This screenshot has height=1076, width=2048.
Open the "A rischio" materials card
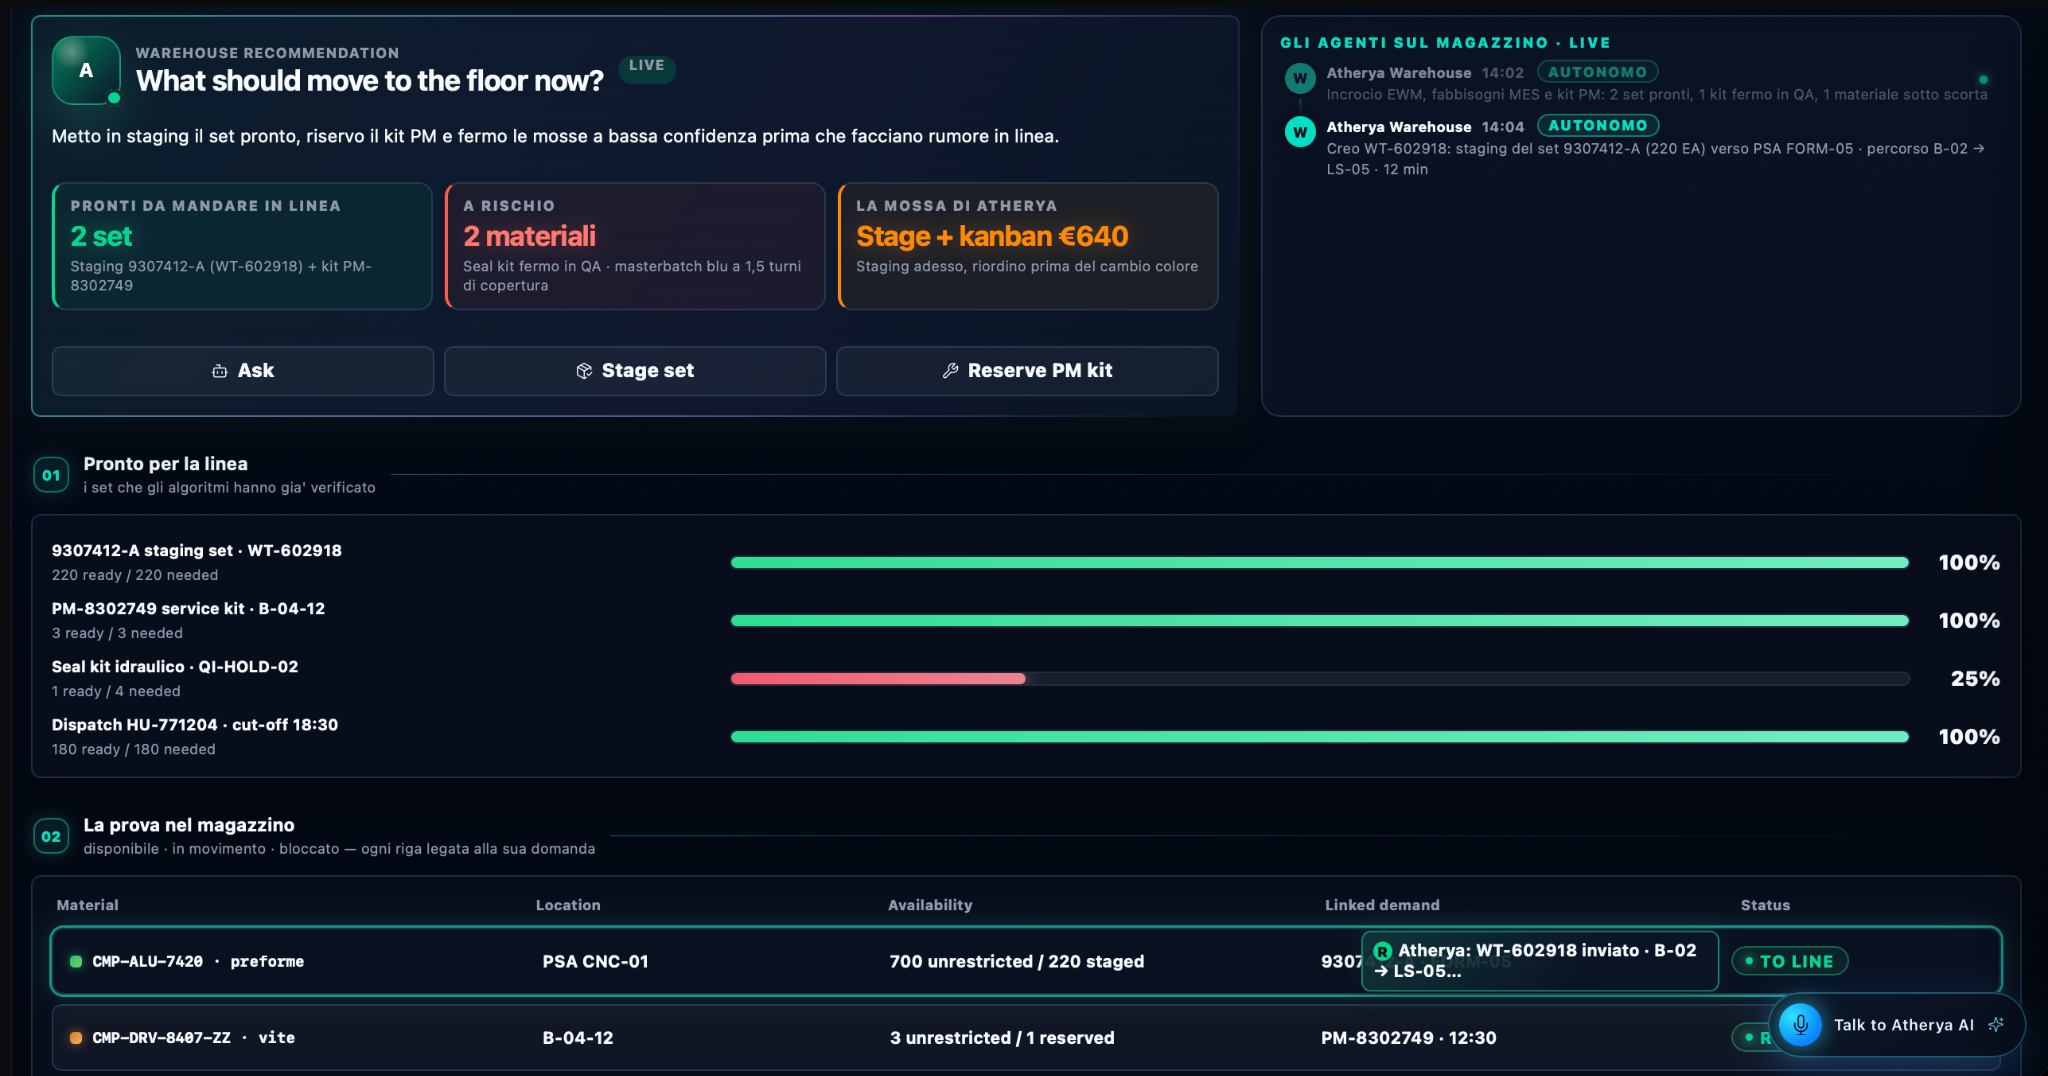click(635, 246)
